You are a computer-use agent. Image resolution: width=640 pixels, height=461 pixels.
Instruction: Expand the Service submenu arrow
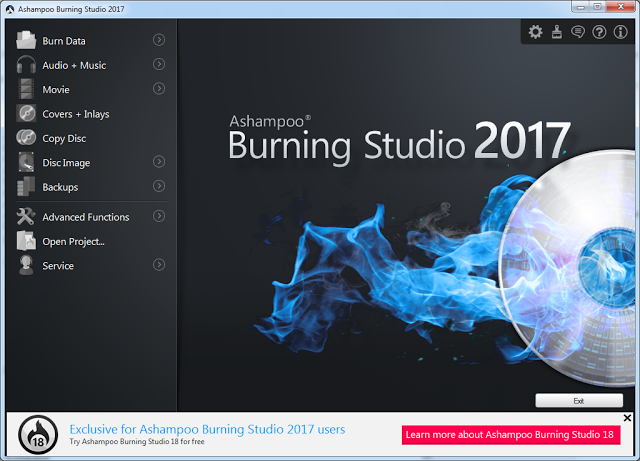click(x=159, y=265)
